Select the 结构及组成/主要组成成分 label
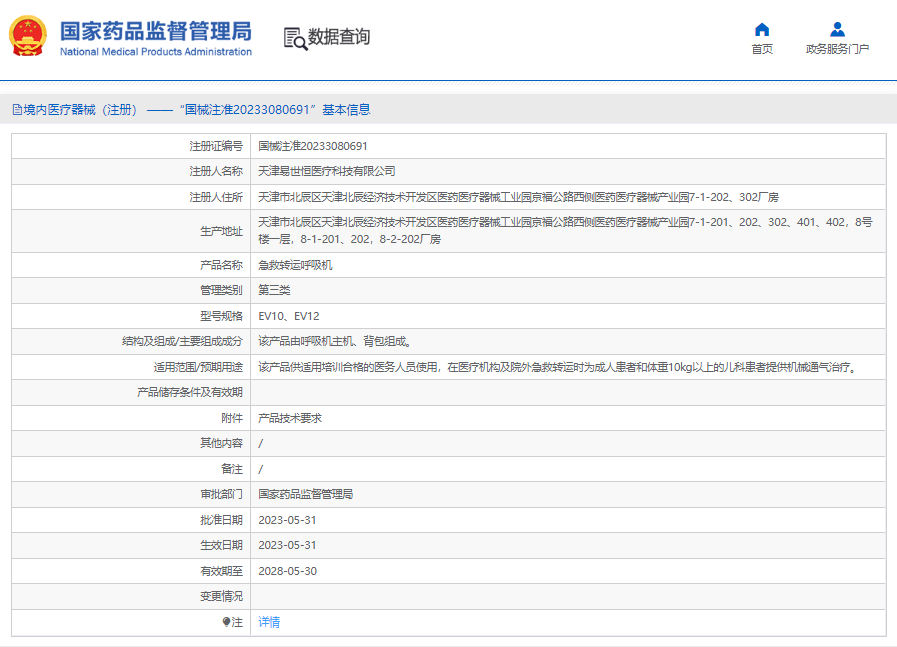This screenshot has width=897, height=647. pos(182,342)
